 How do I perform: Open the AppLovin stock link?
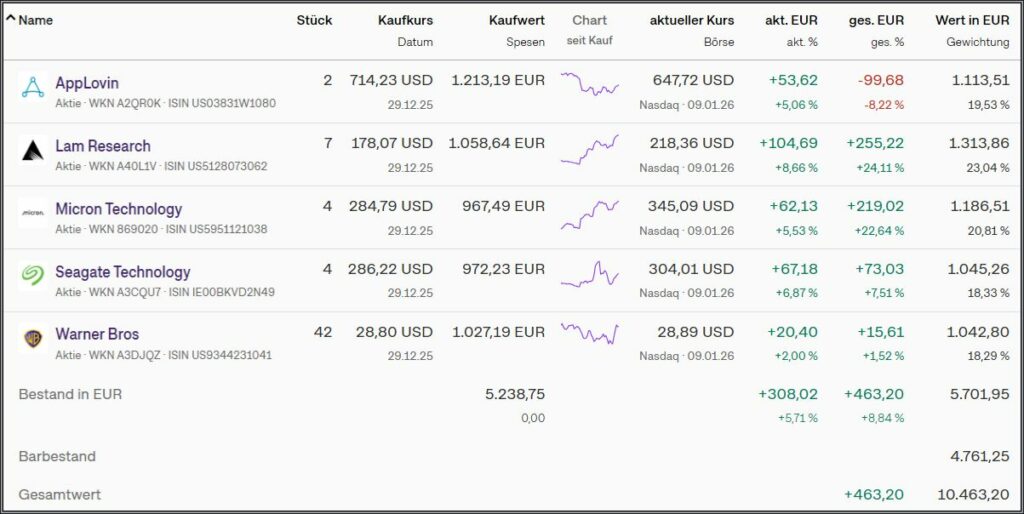click(x=87, y=83)
